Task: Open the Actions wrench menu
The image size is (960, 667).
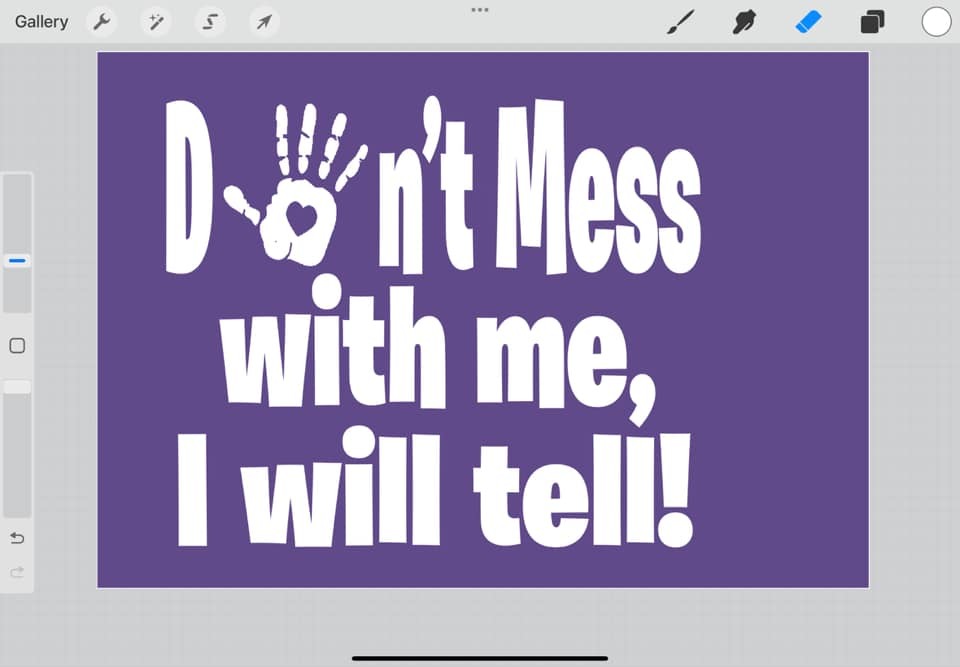Action: coord(101,21)
